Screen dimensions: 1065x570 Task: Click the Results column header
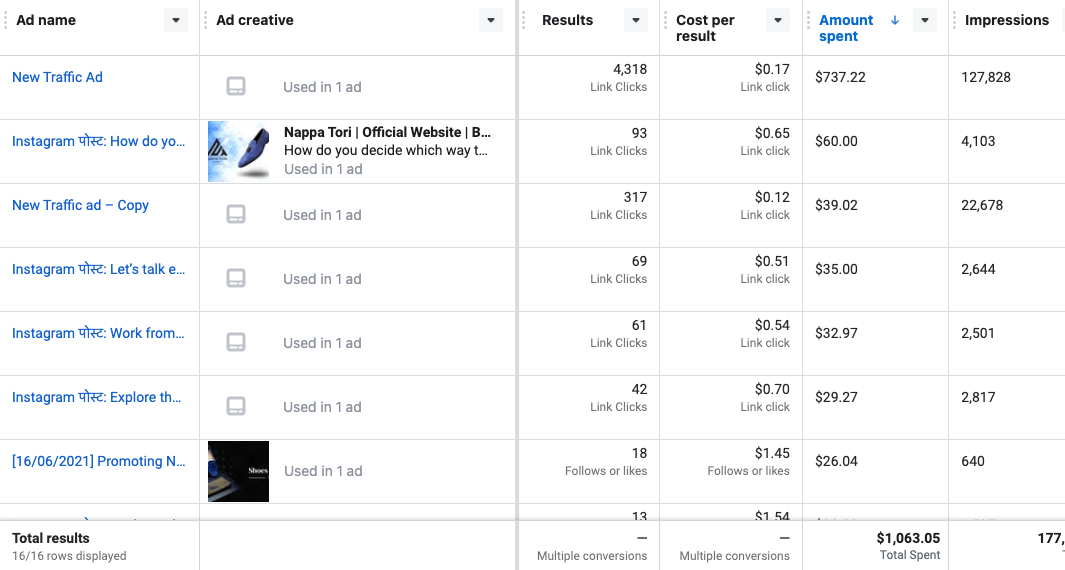click(567, 20)
